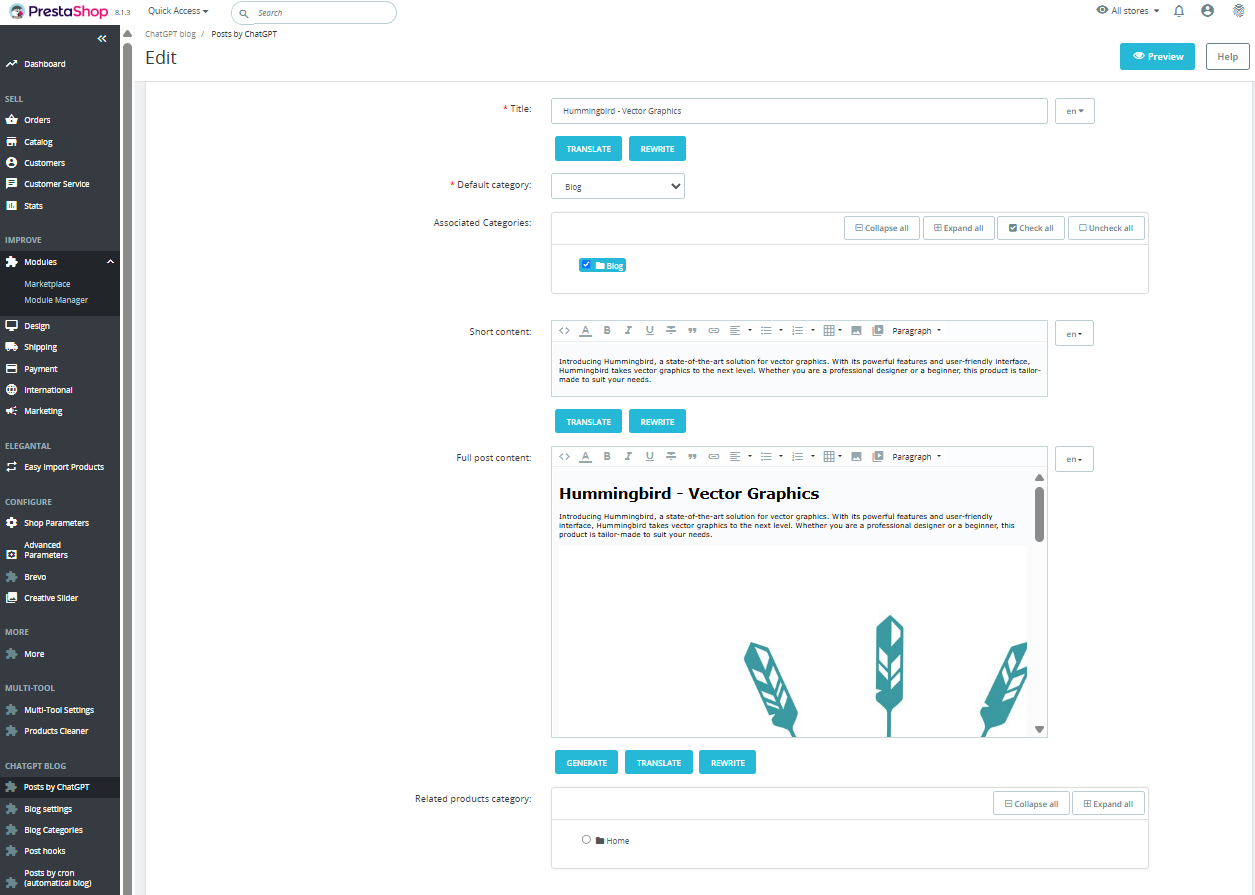Screen dimensions: 1255x895
Task: Insert blockquote in Full post content editor
Action: click(x=692, y=457)
